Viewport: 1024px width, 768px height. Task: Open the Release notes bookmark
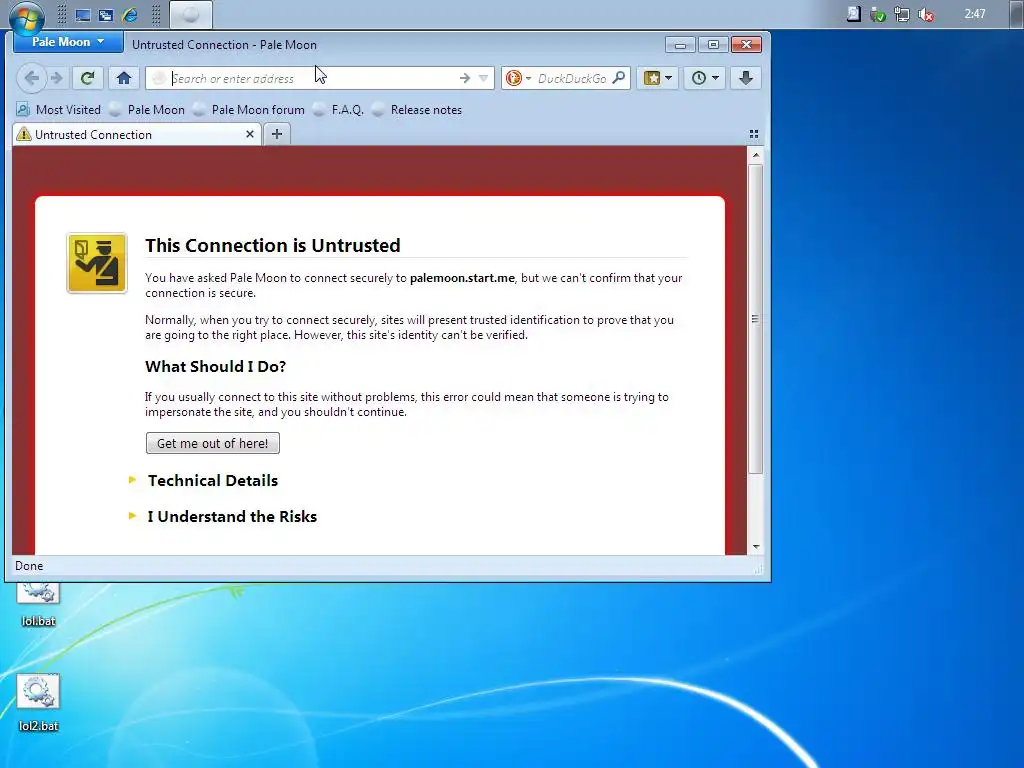[417, 110]
